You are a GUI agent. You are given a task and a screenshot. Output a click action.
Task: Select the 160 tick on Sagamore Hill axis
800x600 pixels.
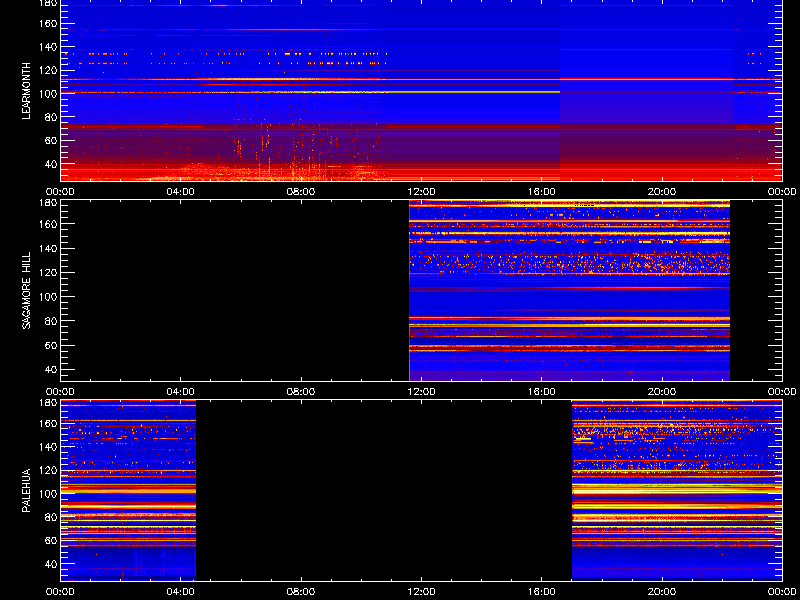pyautogui.click(x=47, y=224)
